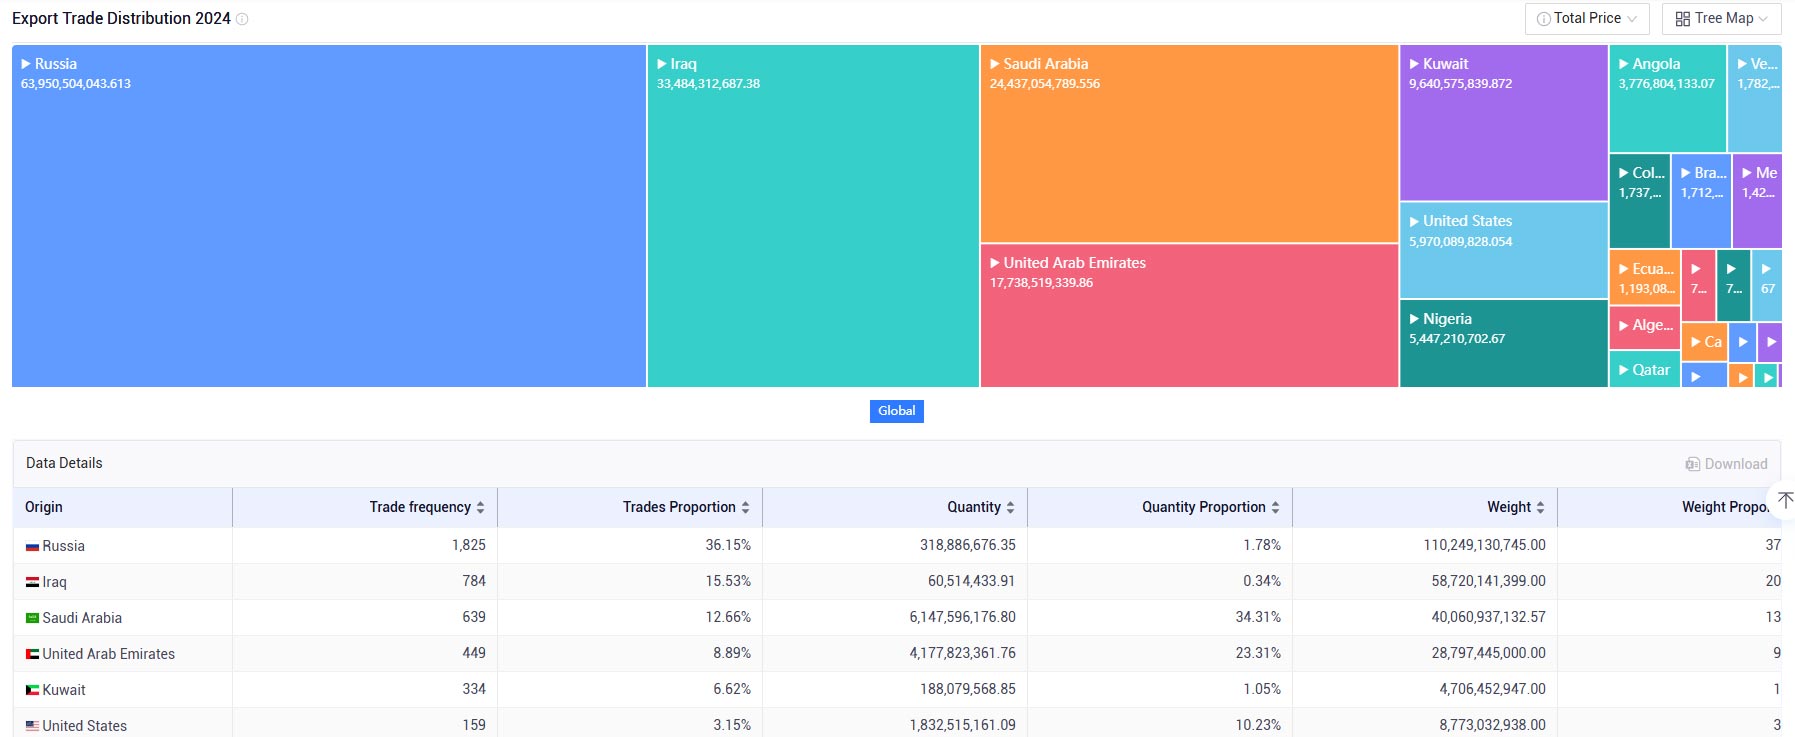Click the Russia flag icon in the table
The image size is (1795, 737).
[32, 547]
